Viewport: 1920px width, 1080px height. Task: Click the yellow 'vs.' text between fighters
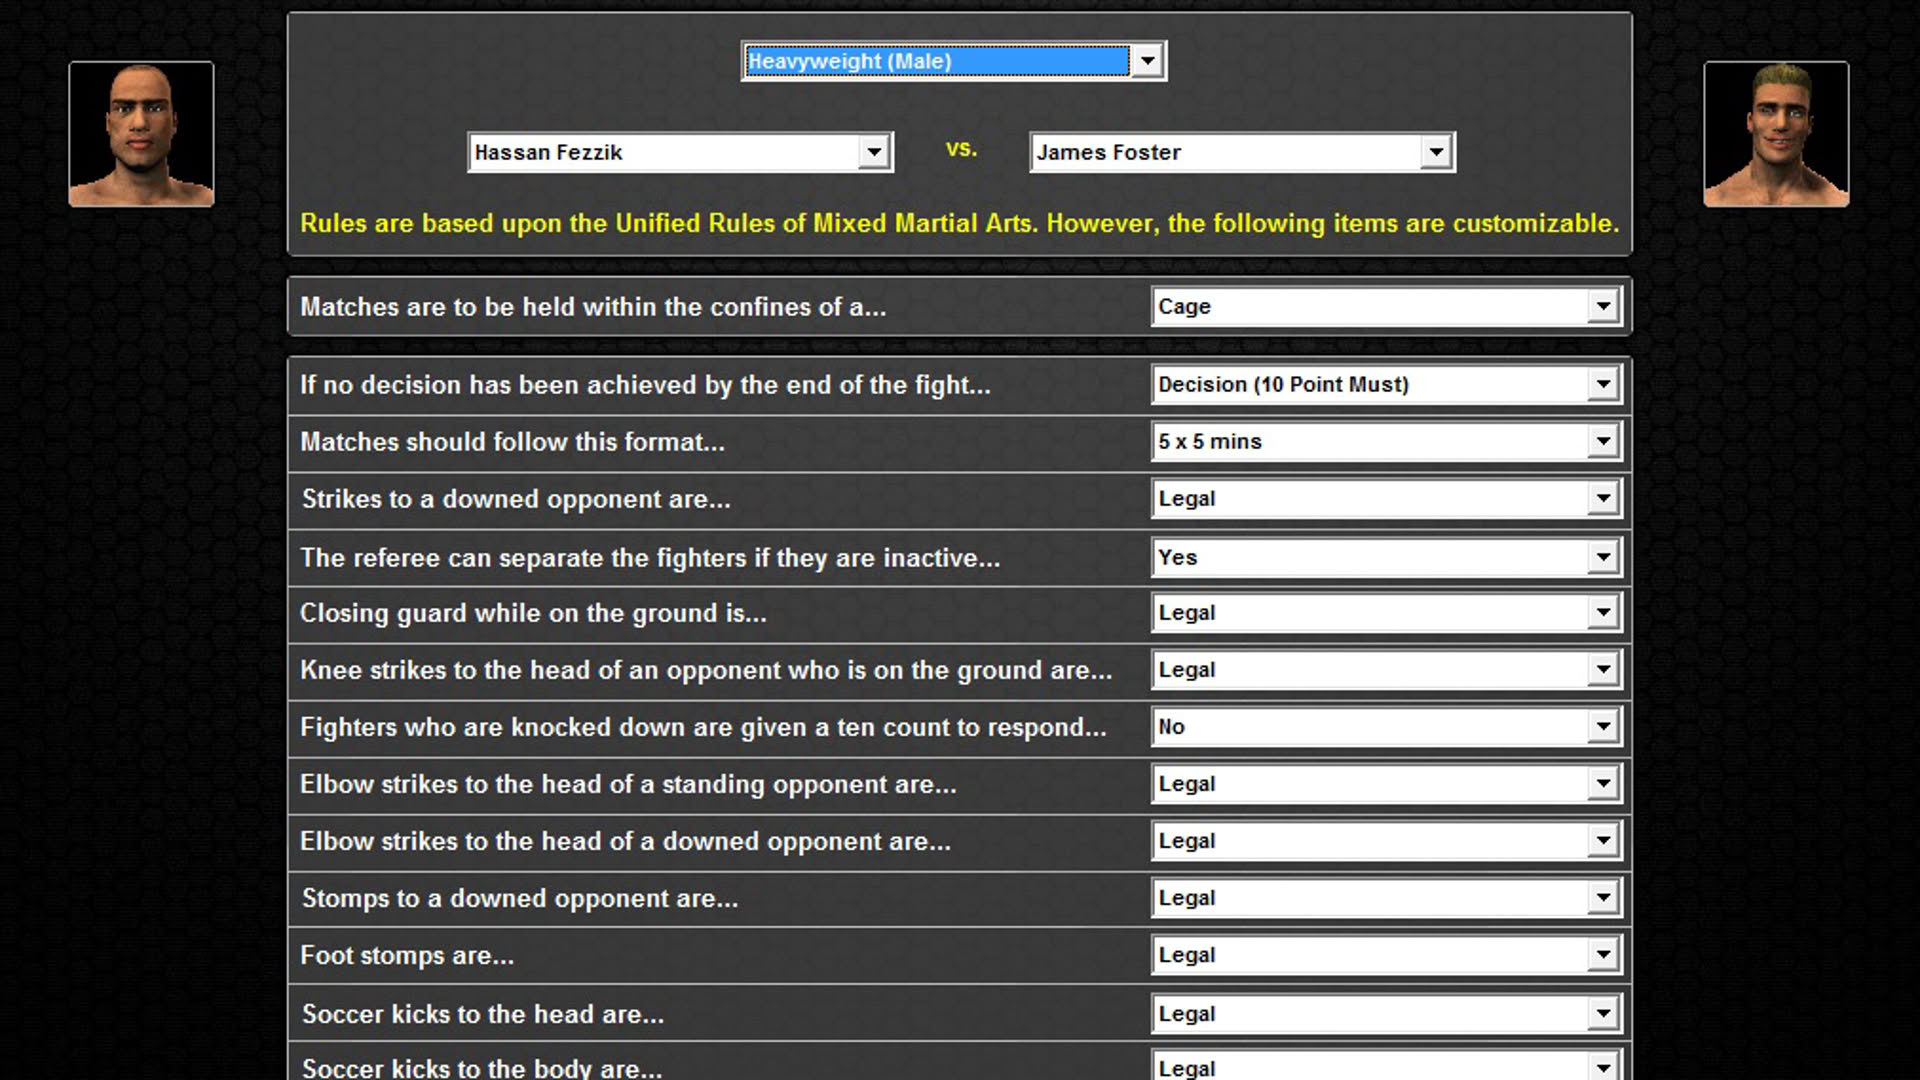[x=961, y=149]
